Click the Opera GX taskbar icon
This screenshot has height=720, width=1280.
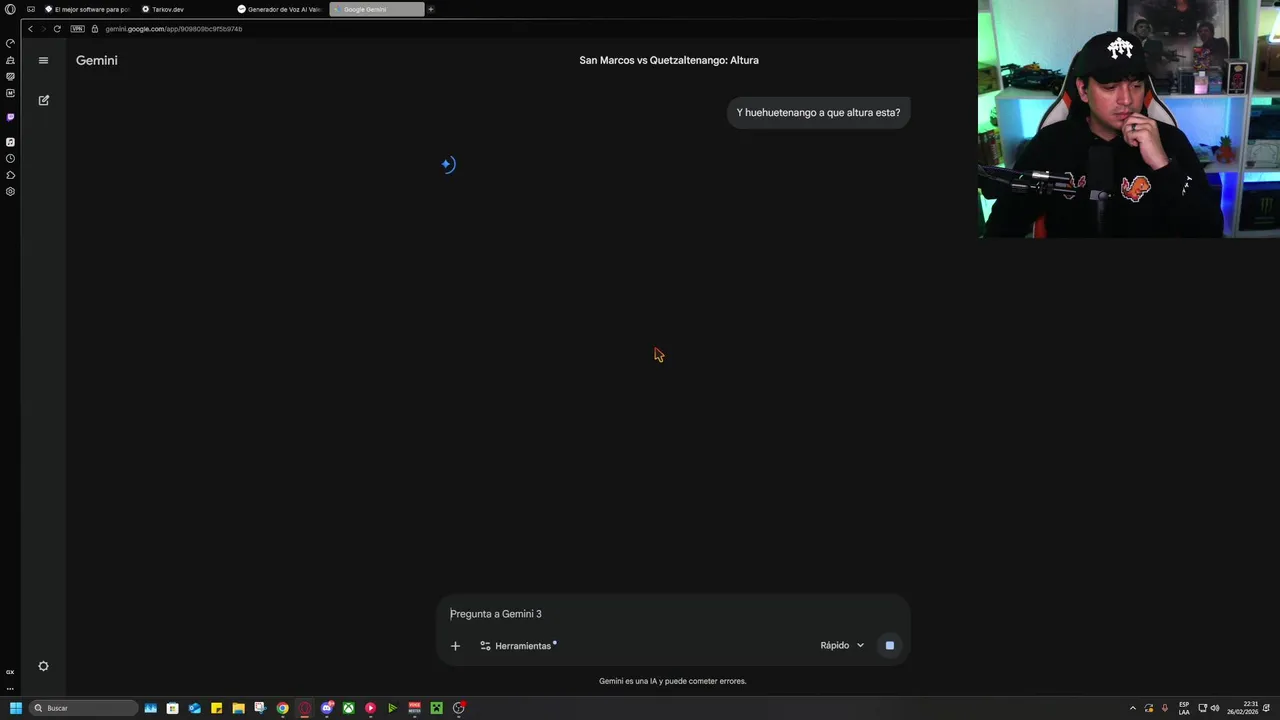pos(304,708)
